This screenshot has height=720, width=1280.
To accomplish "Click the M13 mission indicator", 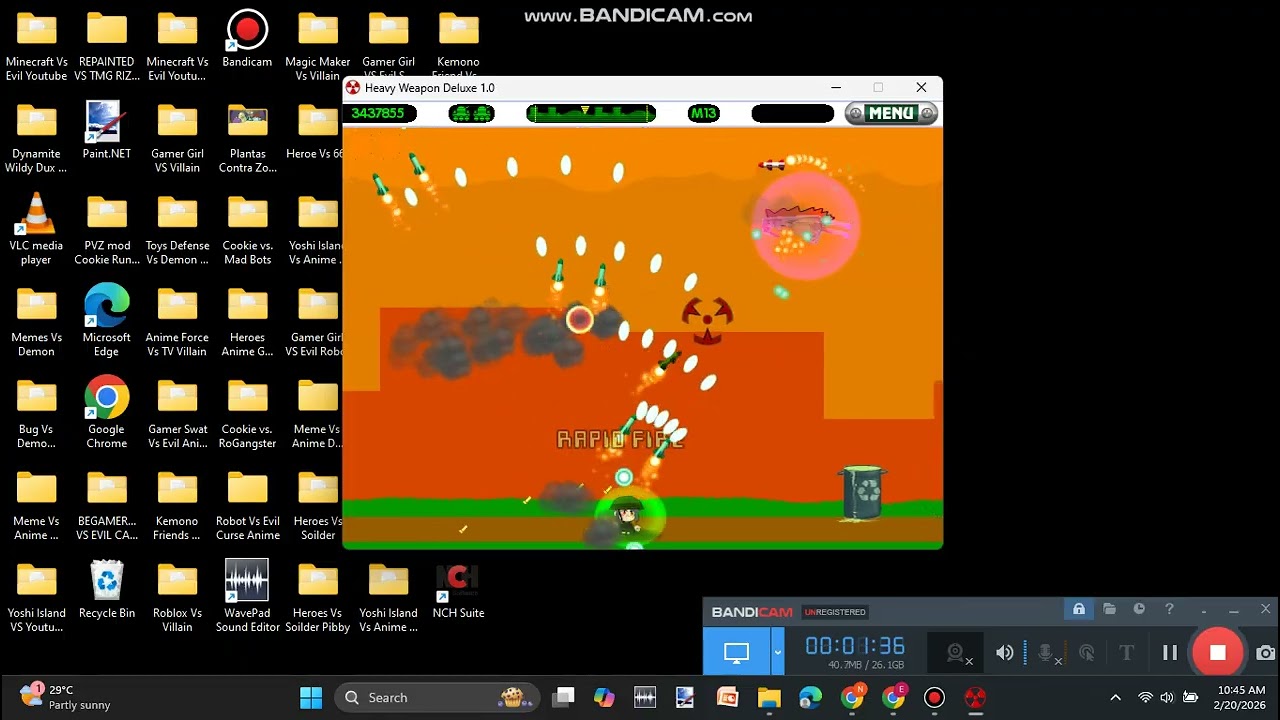I will coord(704,113).
